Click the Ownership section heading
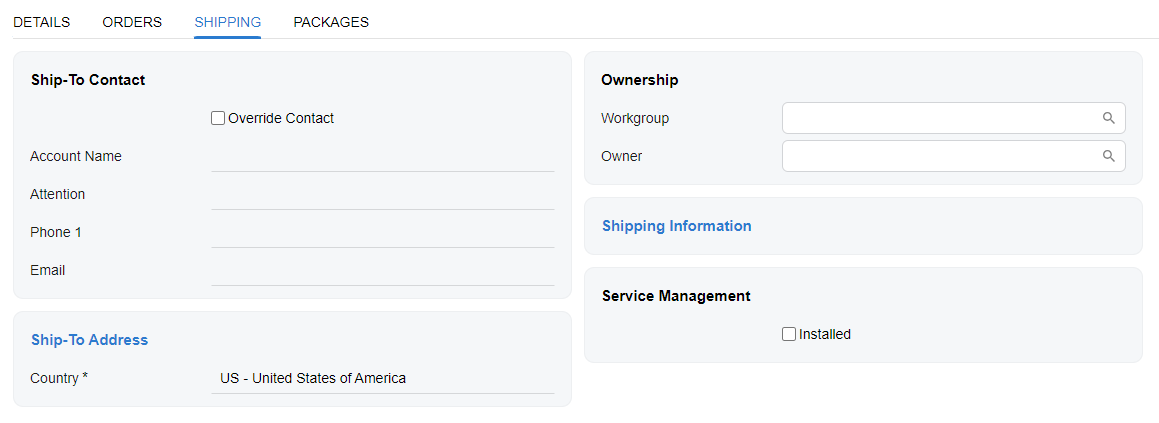 [x=639, y=80]
